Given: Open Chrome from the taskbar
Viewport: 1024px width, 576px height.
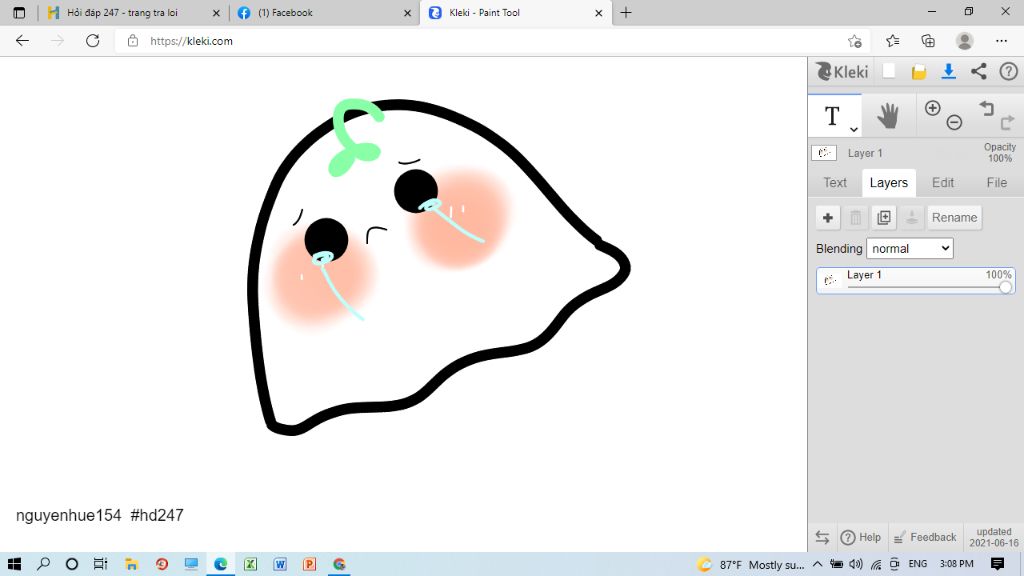Looking at the screenshot, I should pos(340,564).
